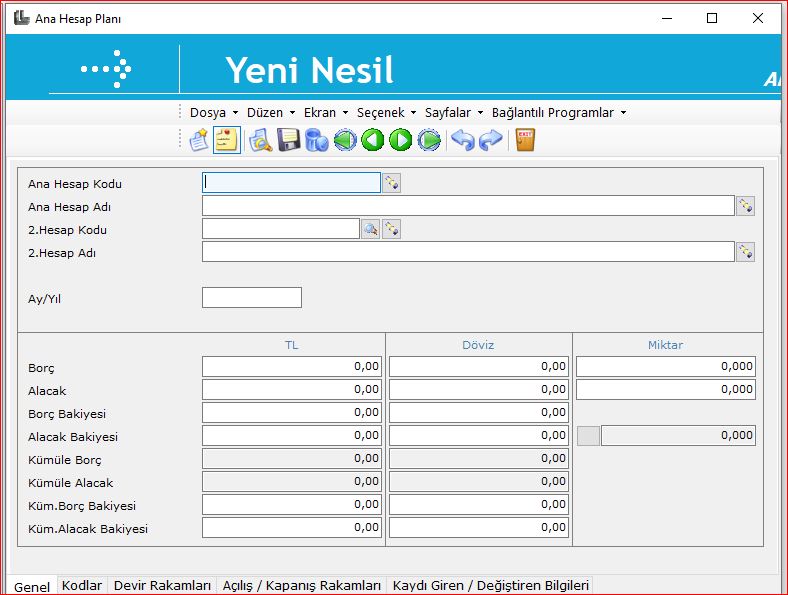
Task: Open the Dosya menu
Action: pyautogui.click(x=213, y=113)
